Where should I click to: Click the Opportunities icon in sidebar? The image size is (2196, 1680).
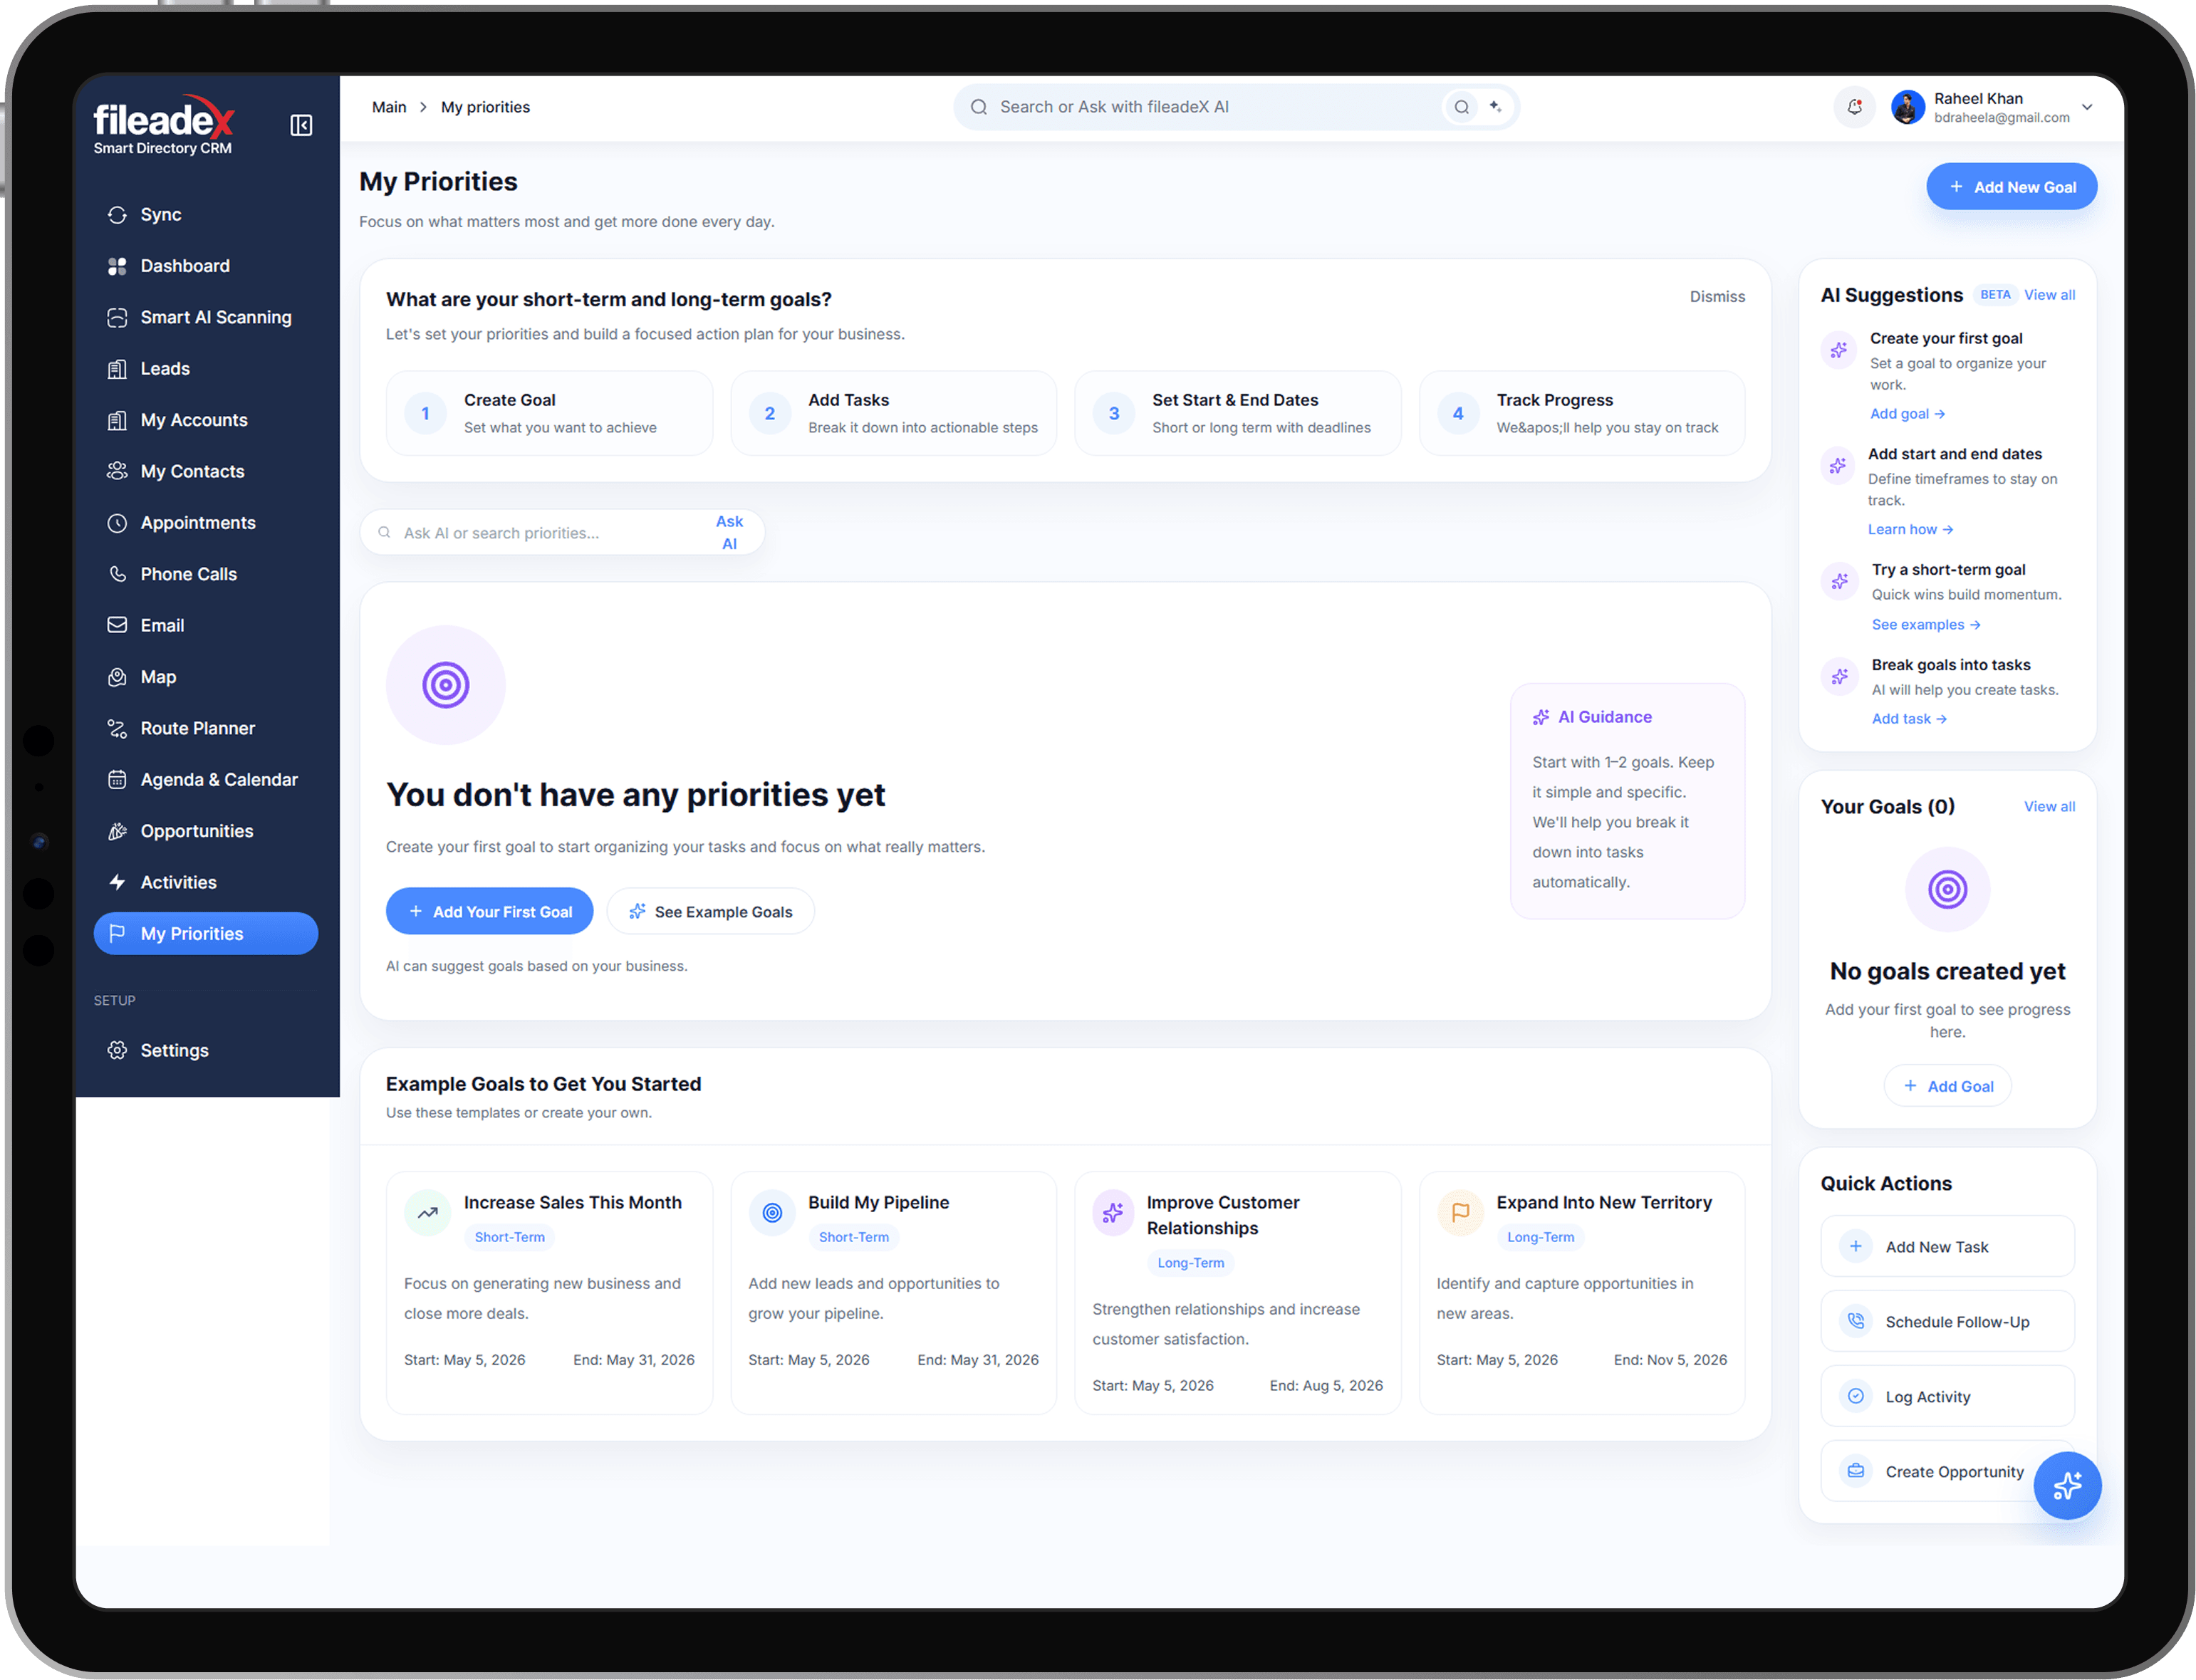[117, 831]
